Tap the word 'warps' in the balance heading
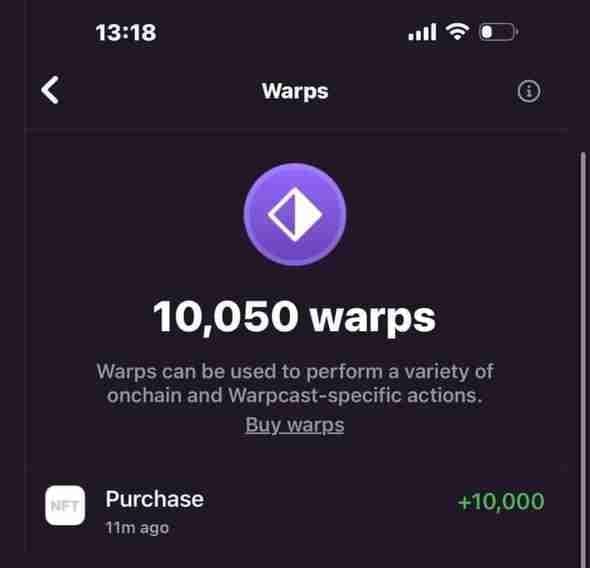 (x=373, y=319)
